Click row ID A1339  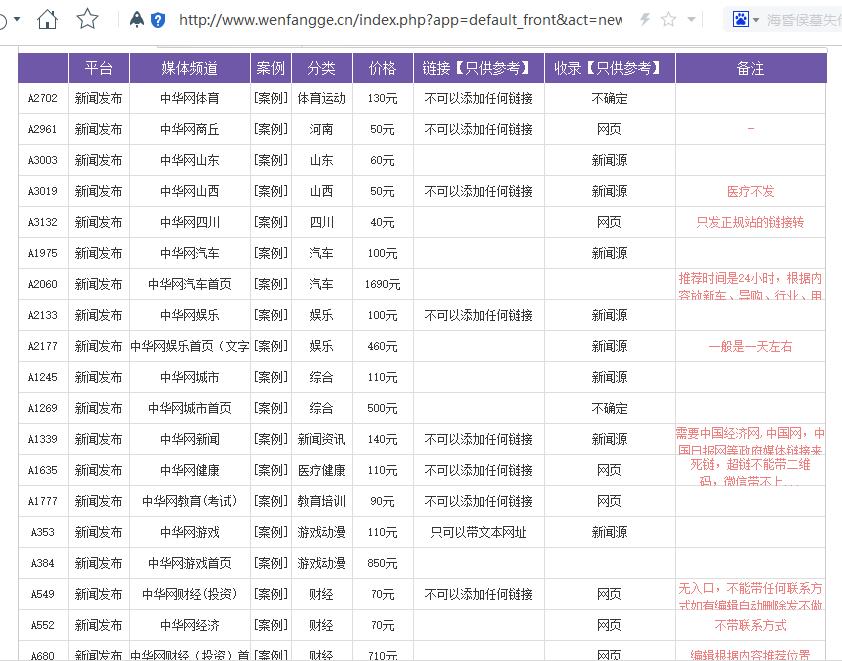click(x=42, y=439)
